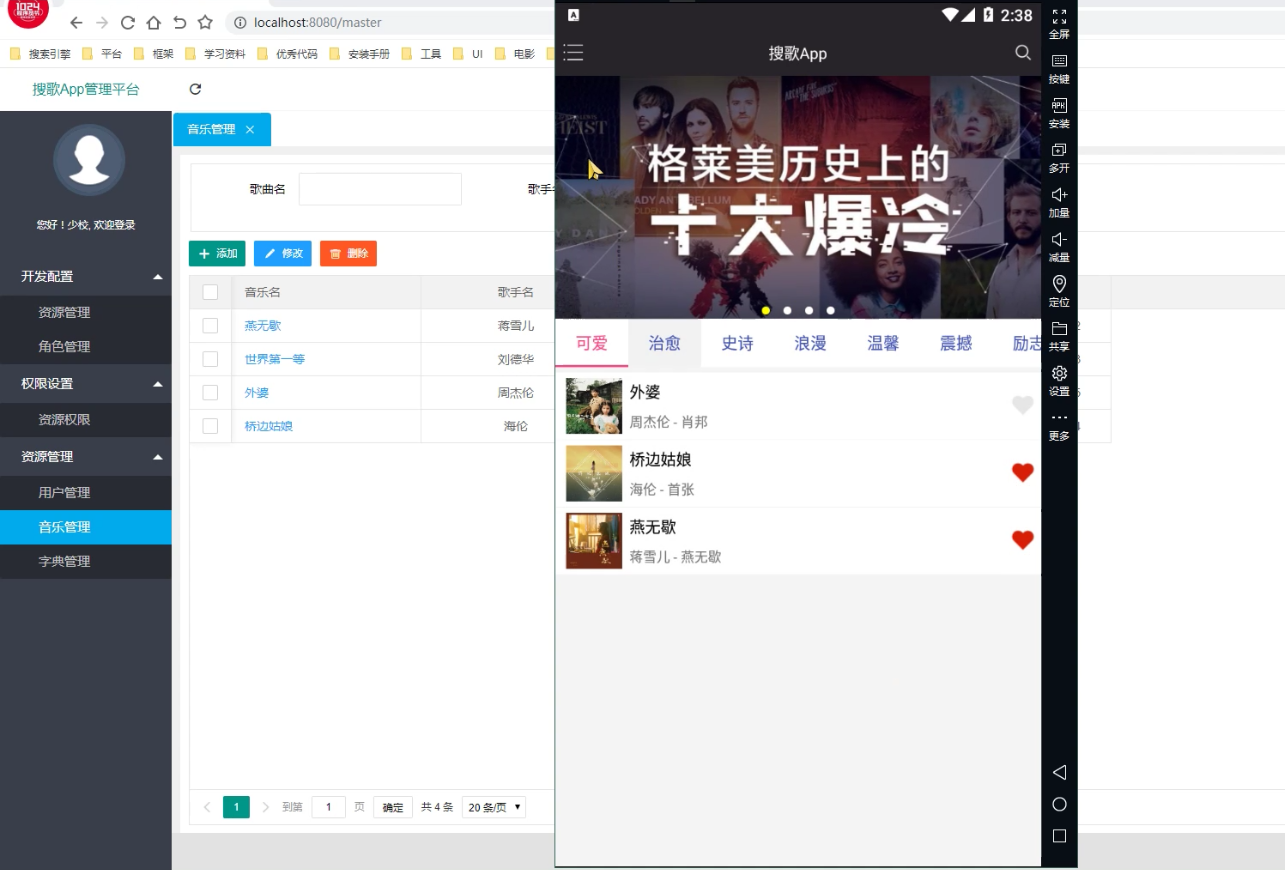The image size is (1285, 870).
Task: Open the hamburger menu in 搜歌App
Action: pyautogui.click(x=573, y=53)
